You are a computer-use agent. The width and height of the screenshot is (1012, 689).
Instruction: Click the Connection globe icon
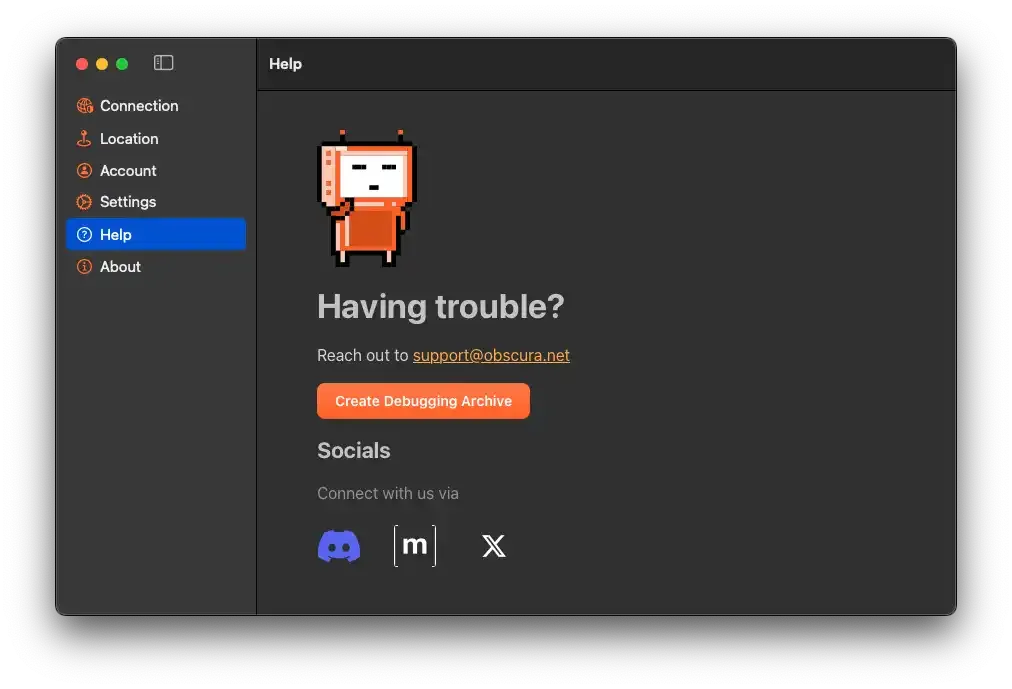85,106
